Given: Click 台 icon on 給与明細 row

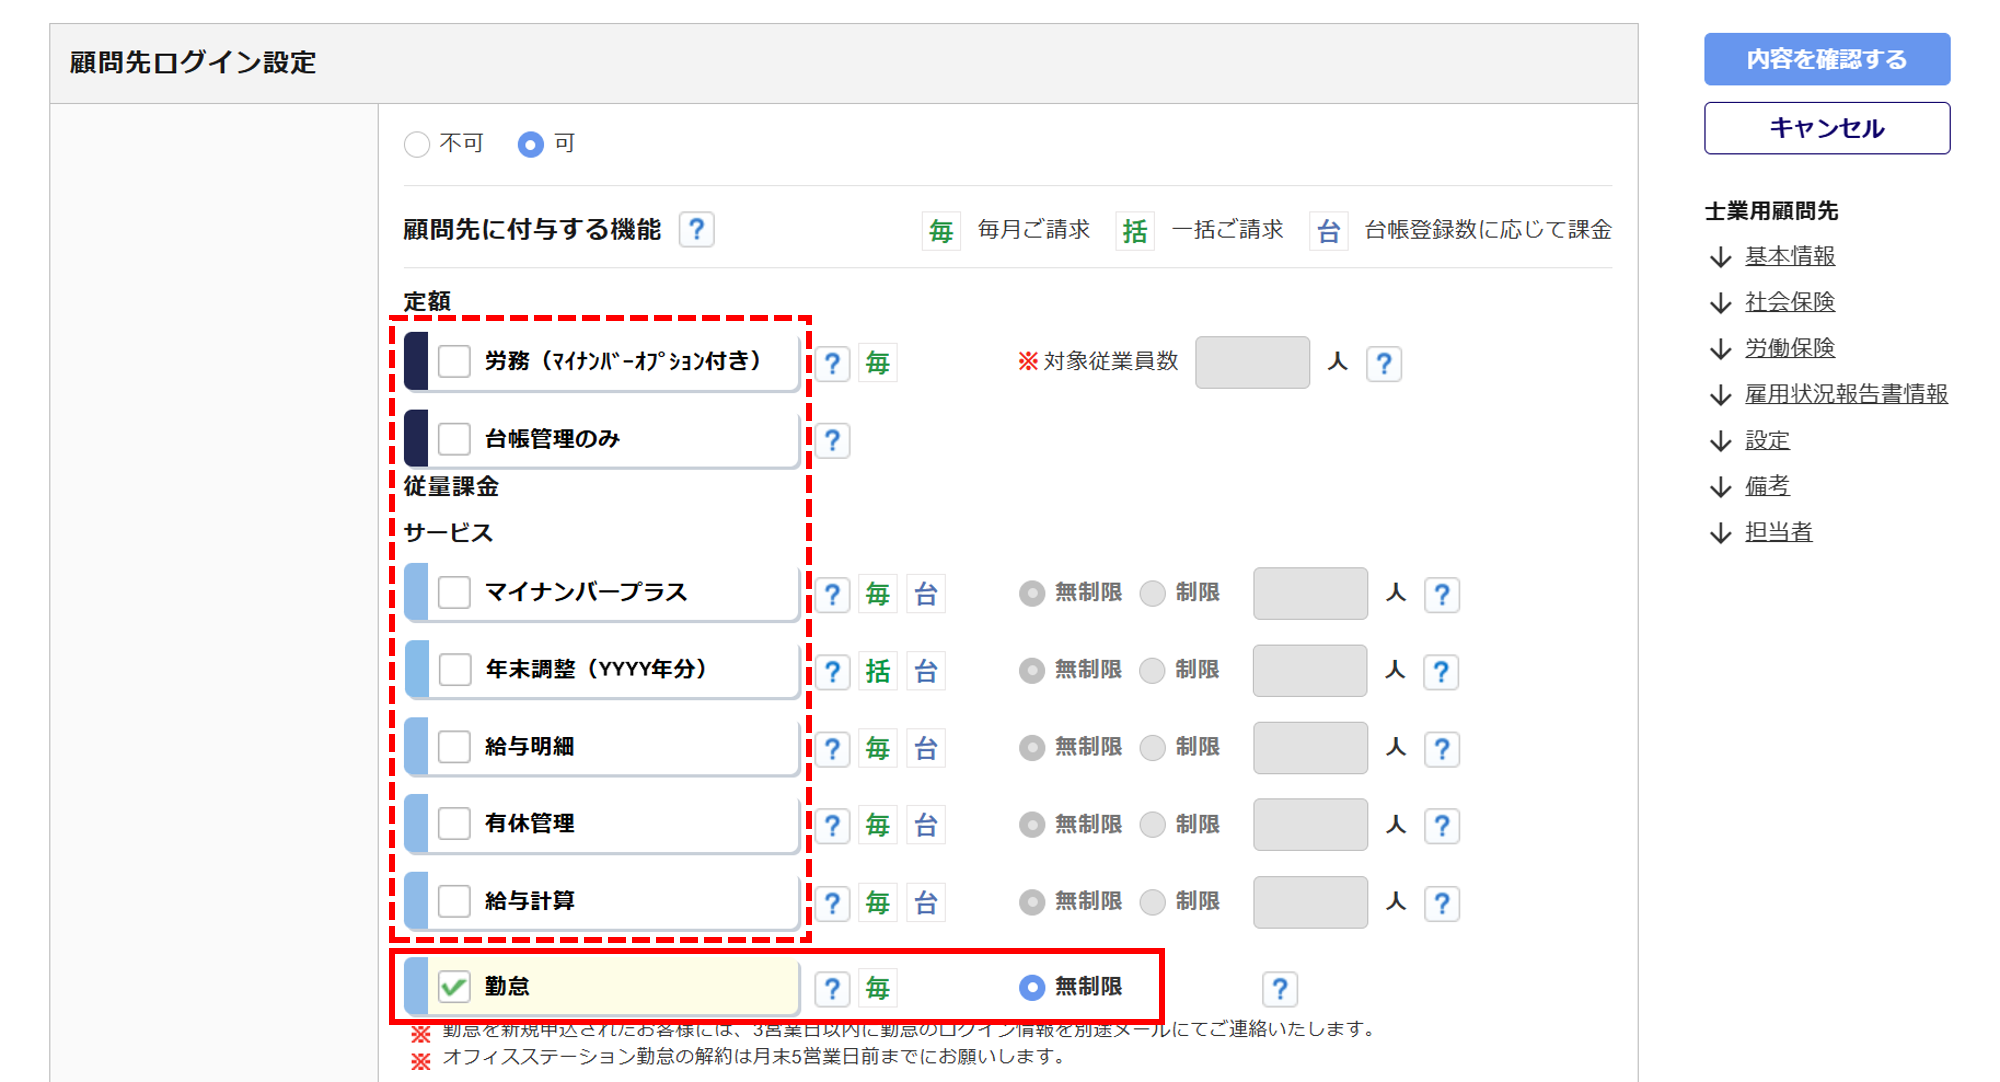Looking at the screenshot, I should (926, 748).
